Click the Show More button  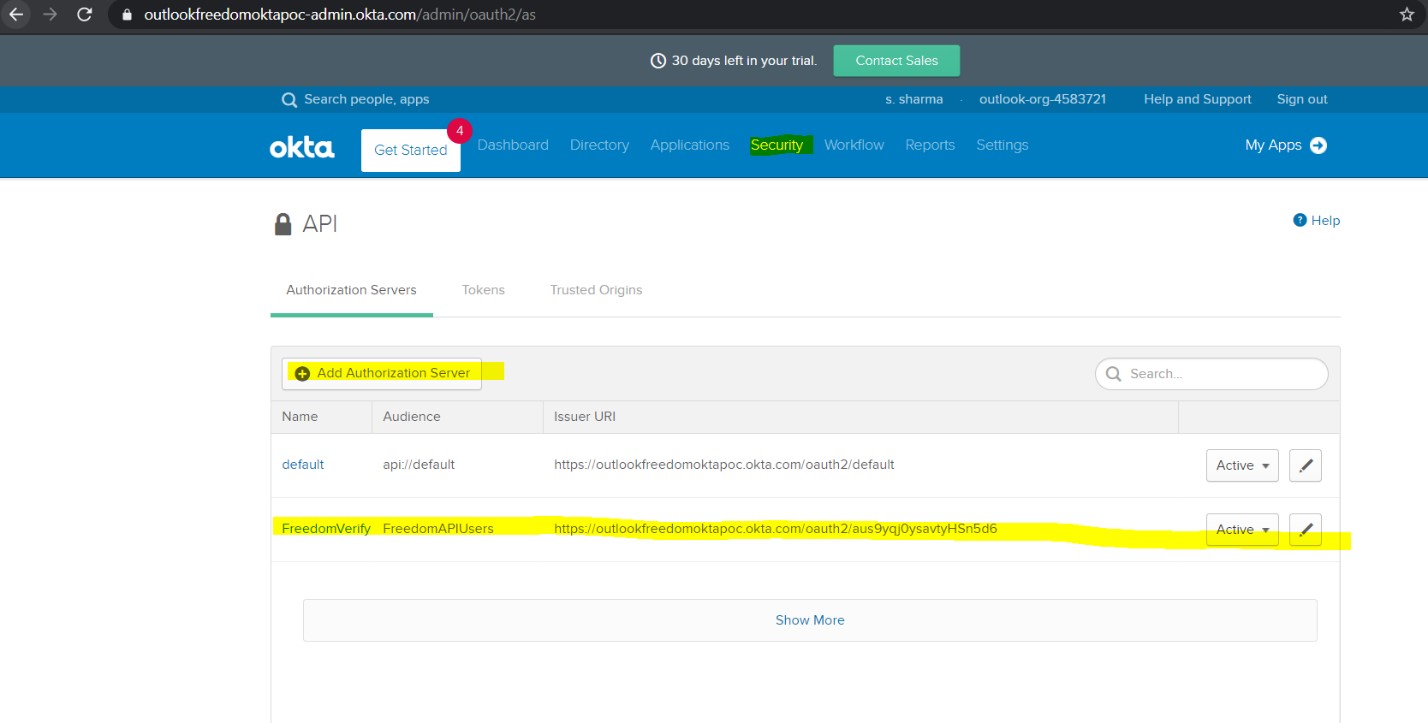pyautogui.click(x=810, y=620)
